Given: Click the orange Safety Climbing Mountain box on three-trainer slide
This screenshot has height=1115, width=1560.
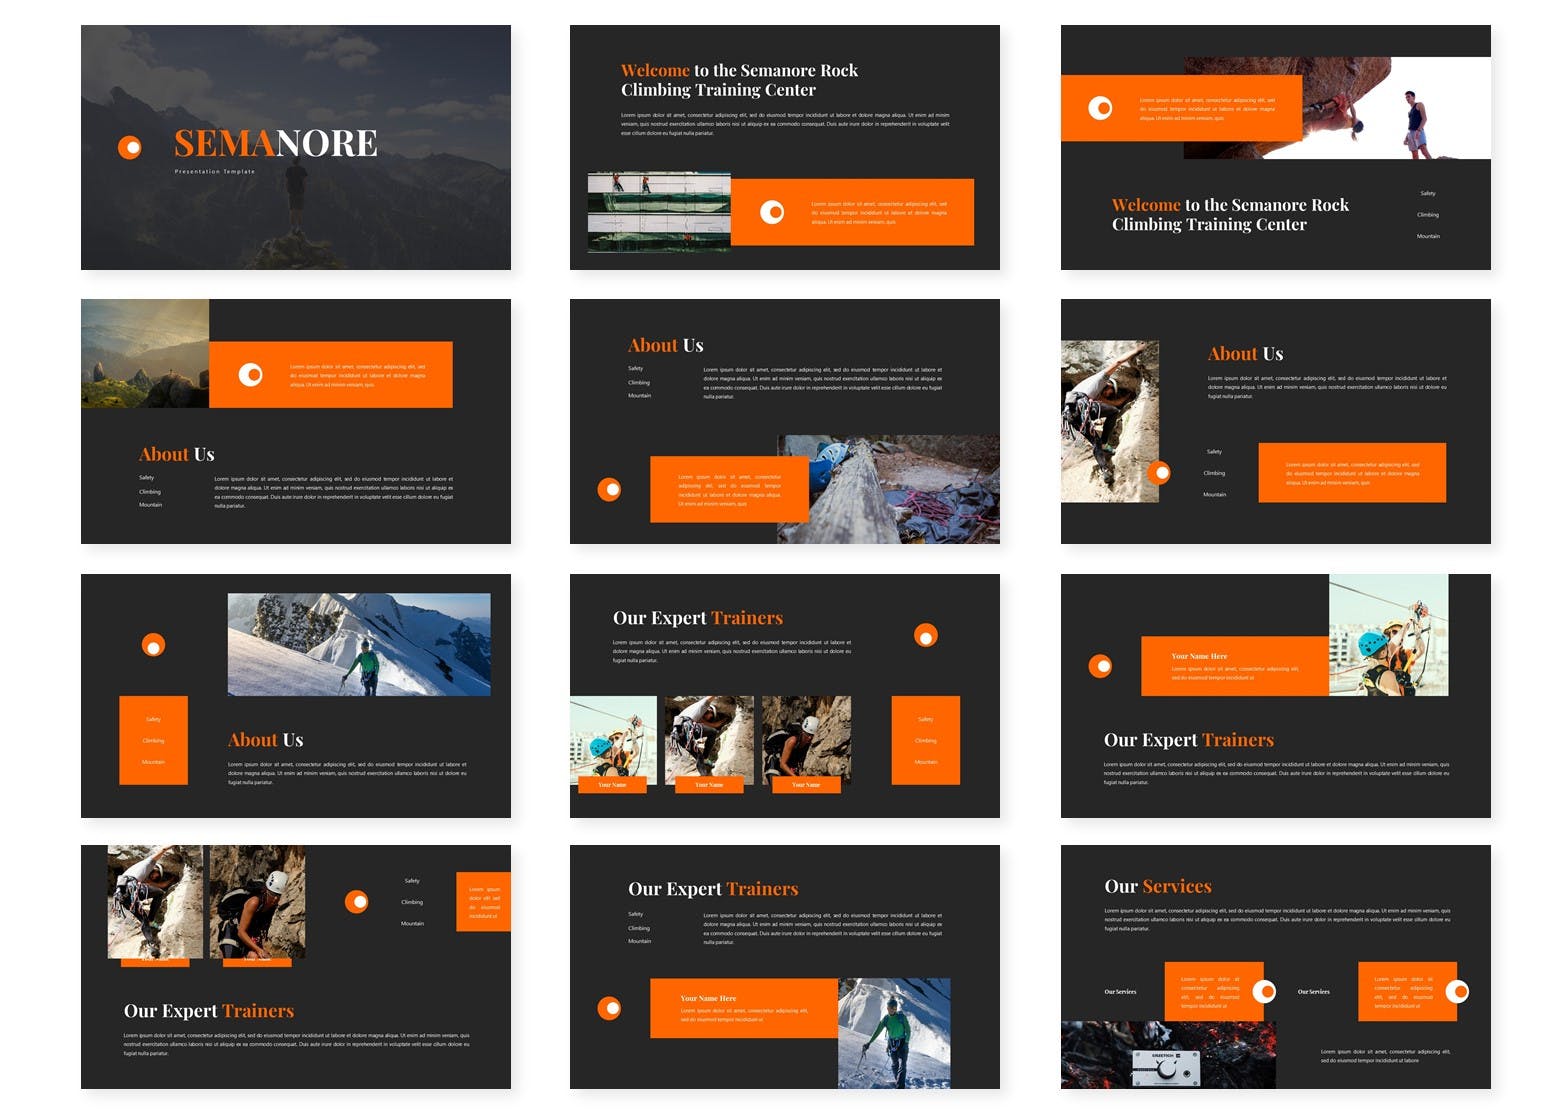Looking at the screenshot, I should (925, 740).
